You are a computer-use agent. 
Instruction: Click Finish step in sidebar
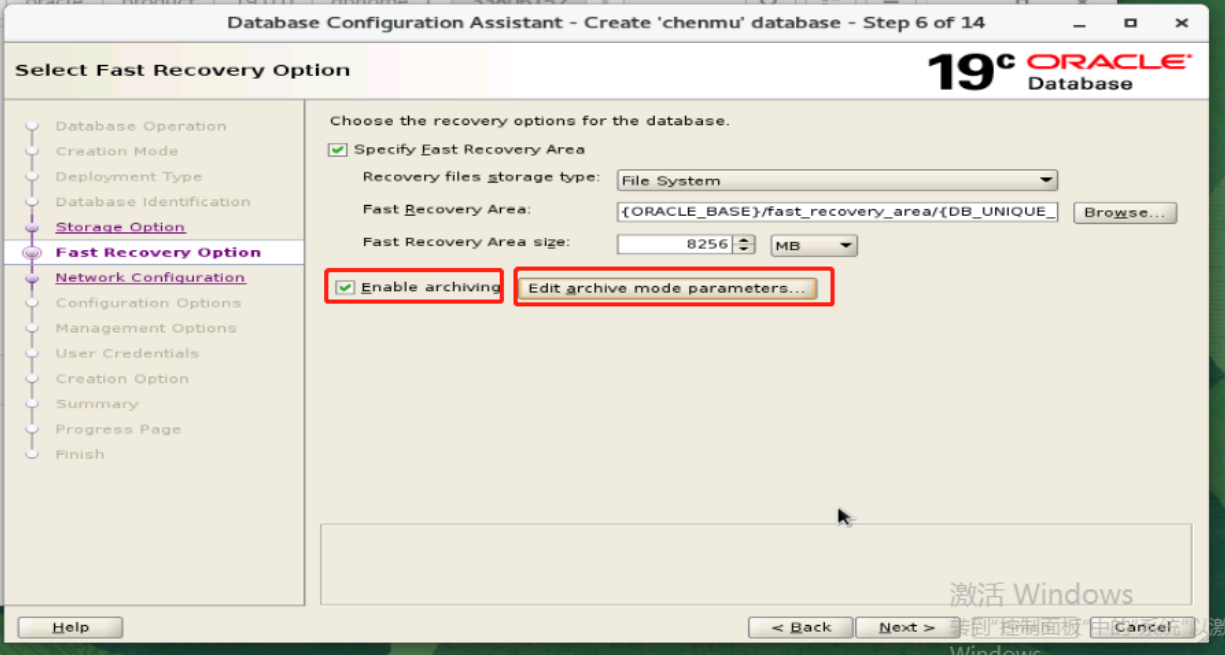point(80,454)
